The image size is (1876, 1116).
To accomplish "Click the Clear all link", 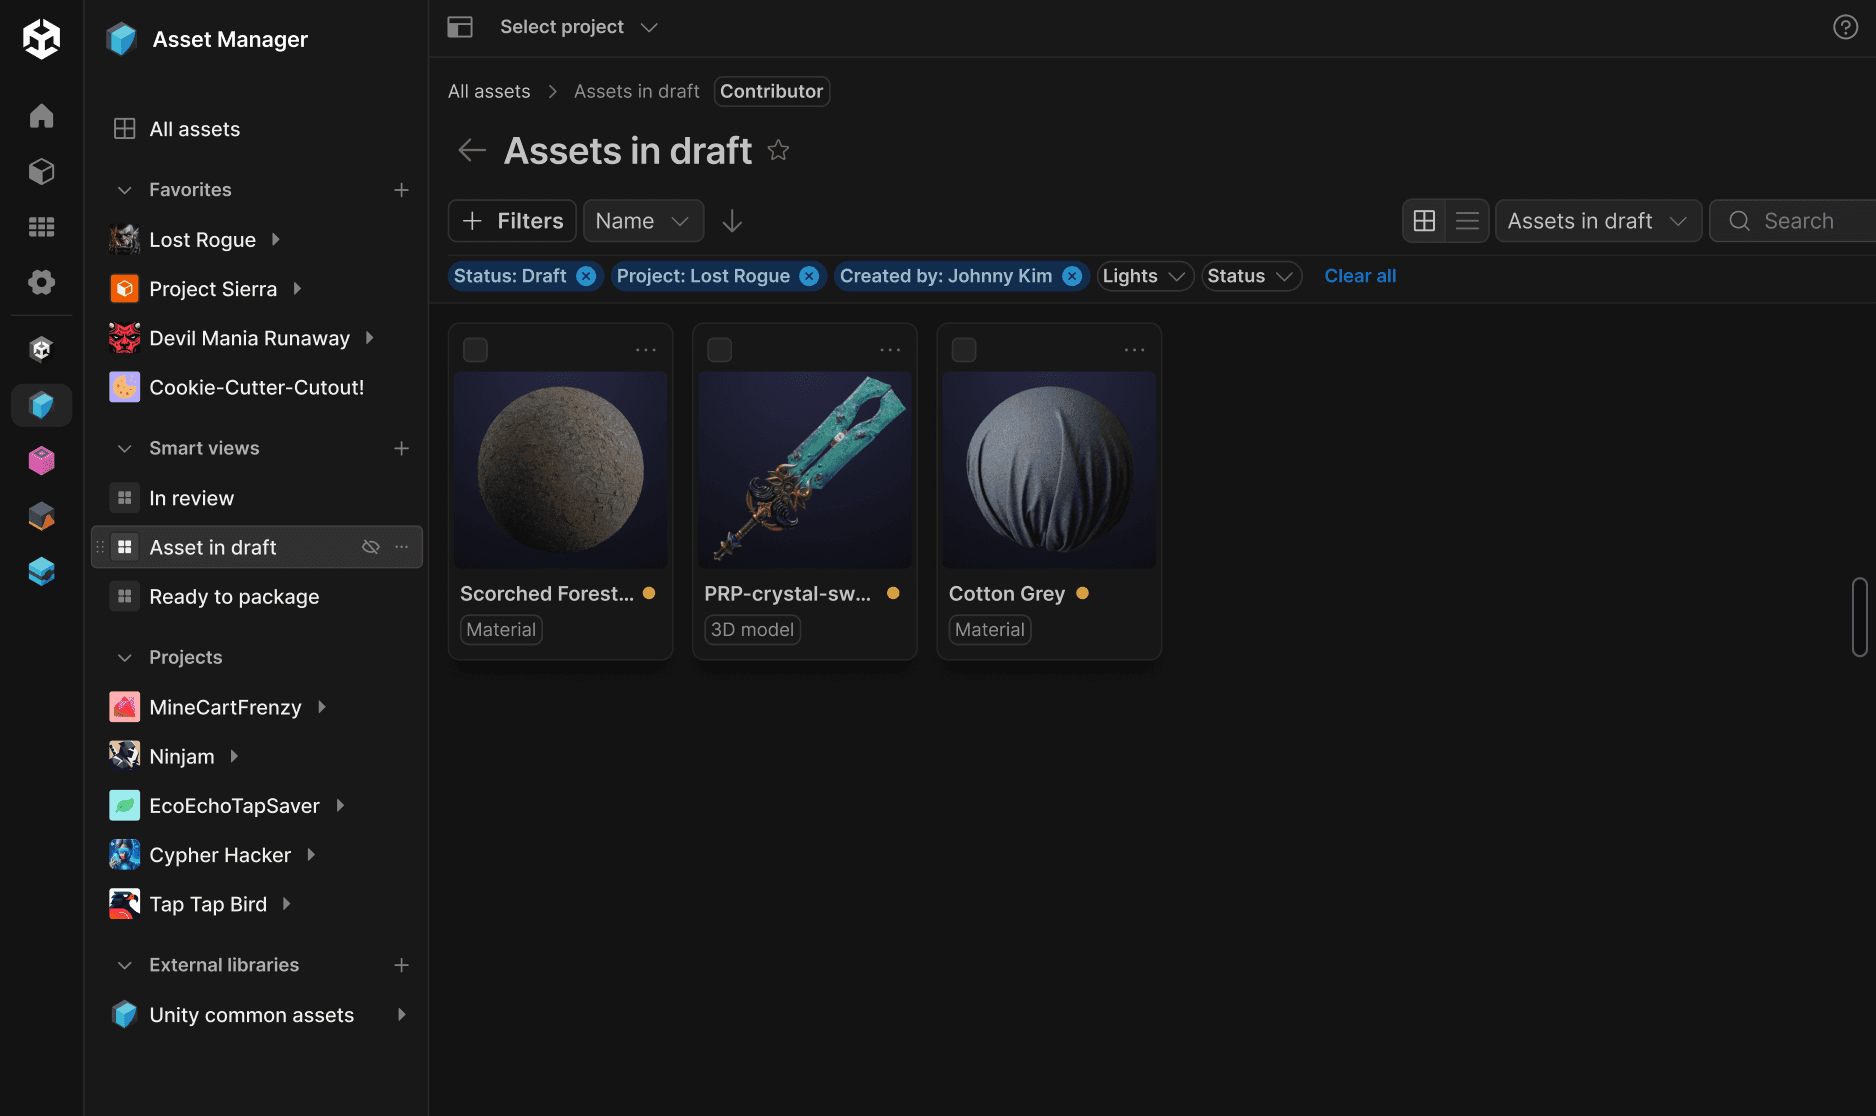I will click(x=1360, y=276).
